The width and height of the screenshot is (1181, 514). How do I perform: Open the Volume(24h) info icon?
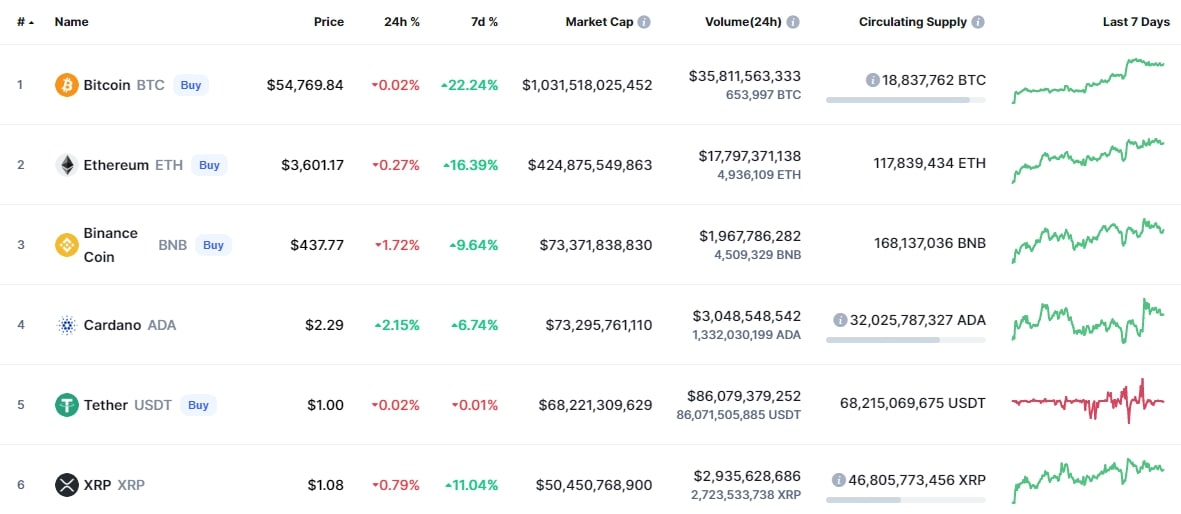pyautogui.click(x=794, y=23)
